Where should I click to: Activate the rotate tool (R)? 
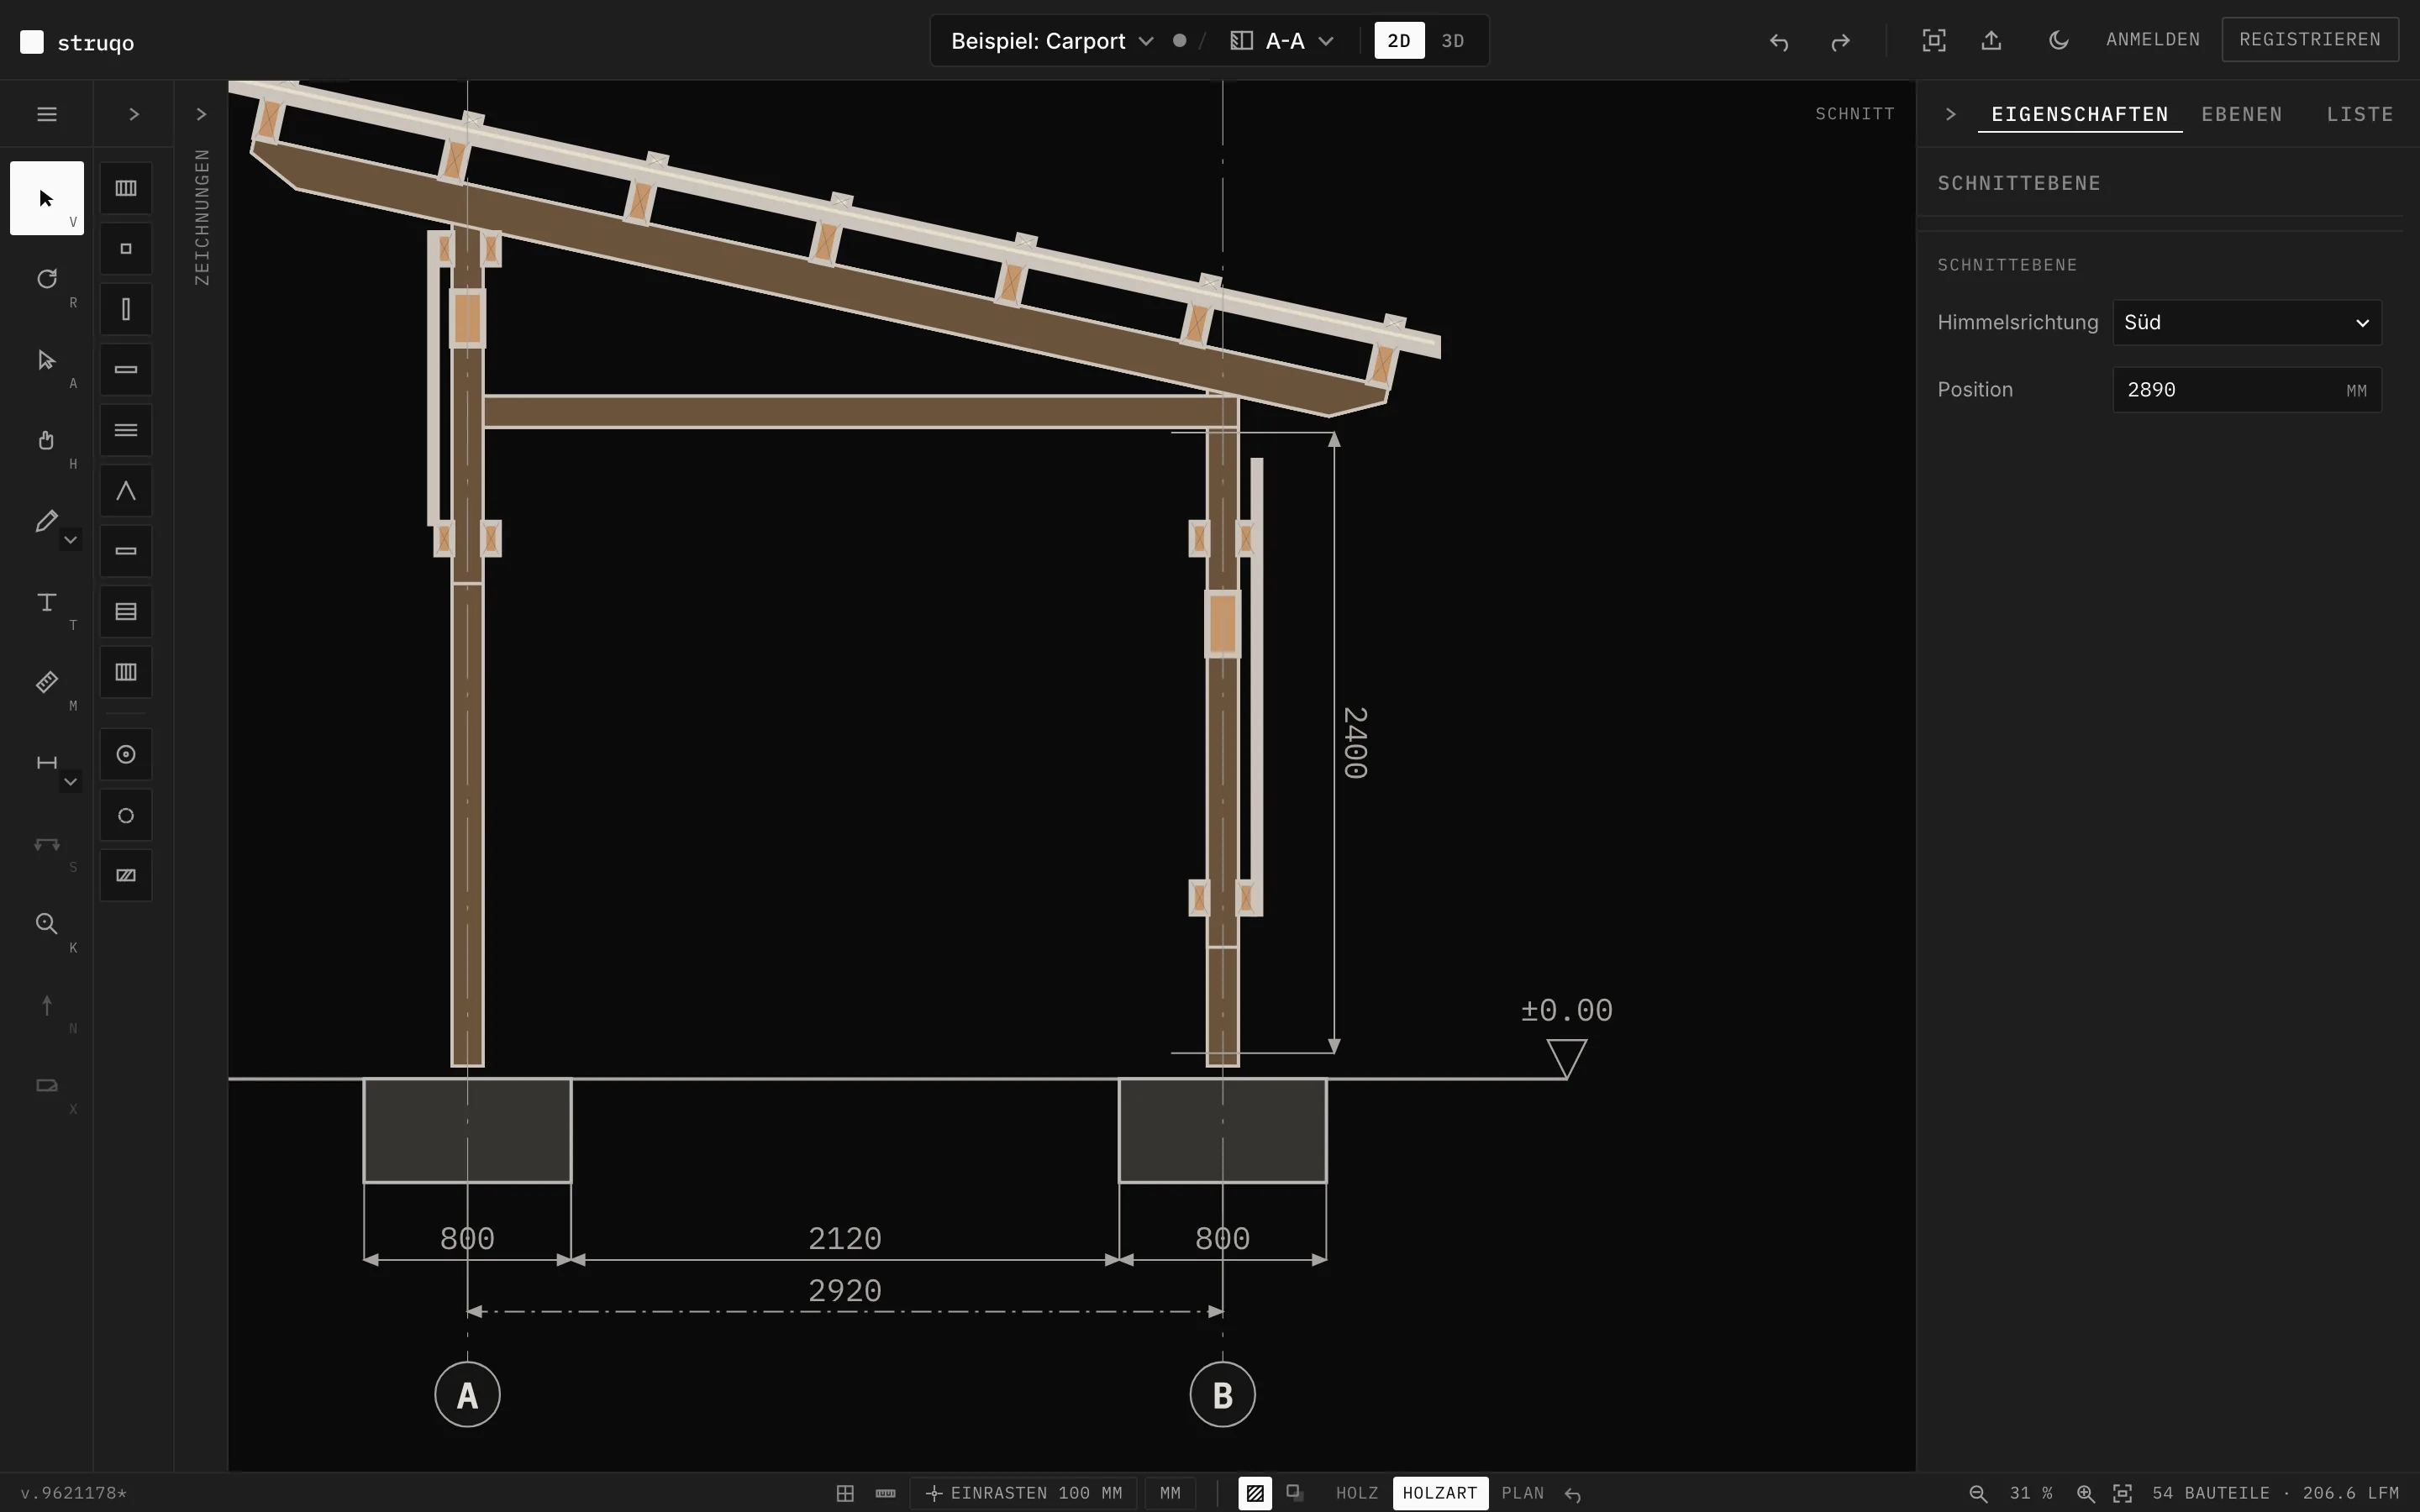(x=46, y=279)
